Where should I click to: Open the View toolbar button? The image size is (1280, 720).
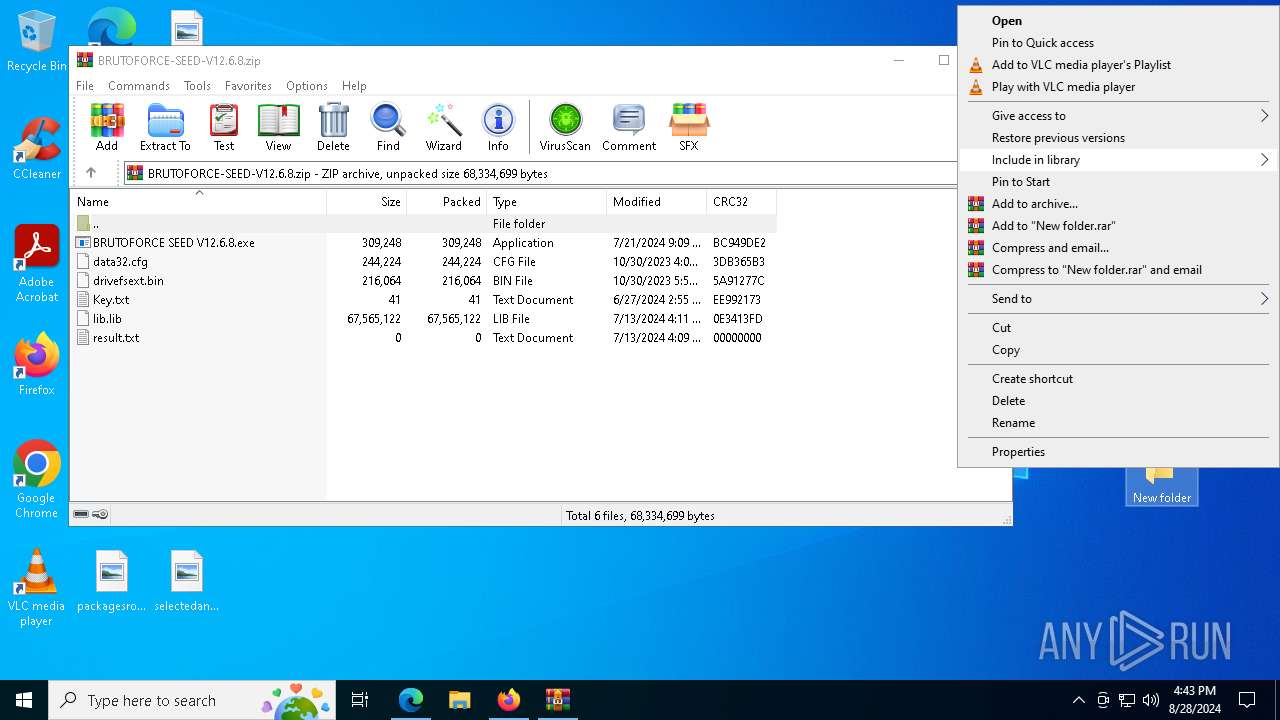pyautogui.click(x=278, y=127)
